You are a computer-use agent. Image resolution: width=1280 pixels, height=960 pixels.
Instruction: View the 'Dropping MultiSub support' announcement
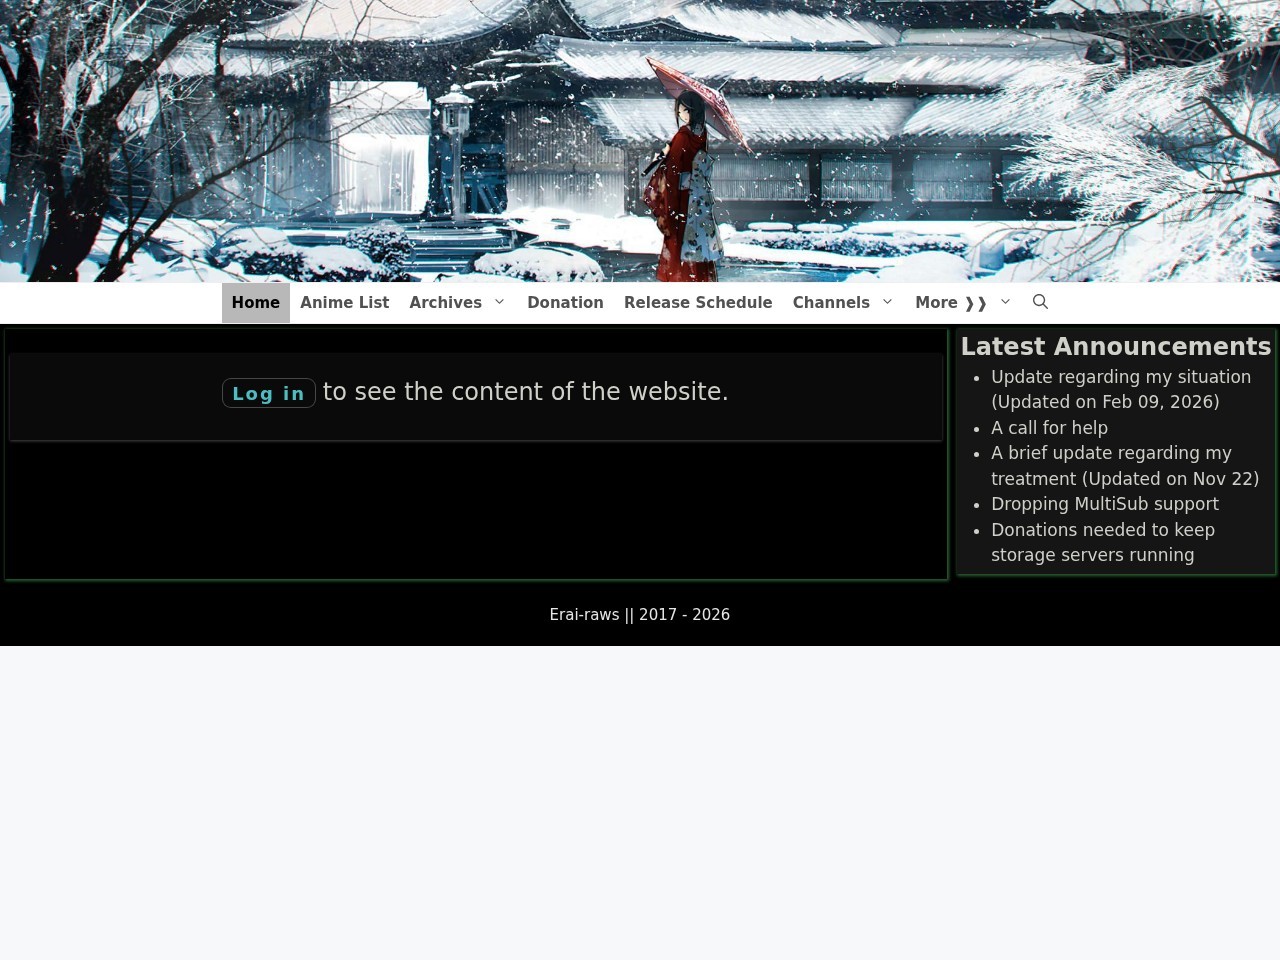1104,504
